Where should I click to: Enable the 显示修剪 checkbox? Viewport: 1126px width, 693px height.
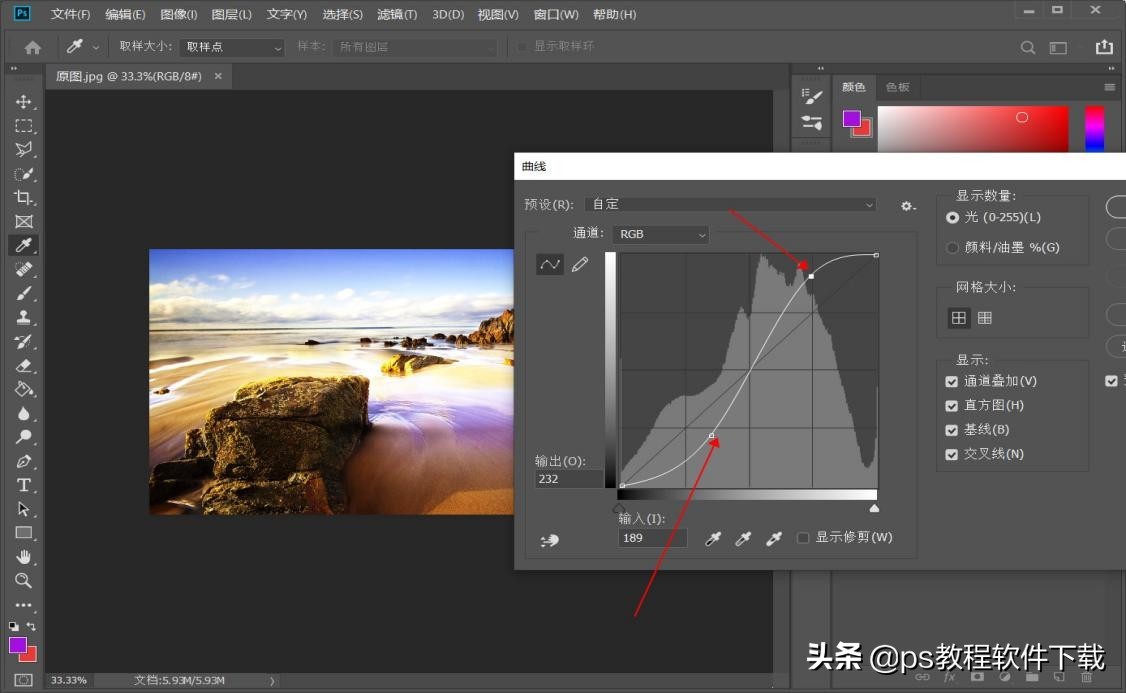click(804, 538)
